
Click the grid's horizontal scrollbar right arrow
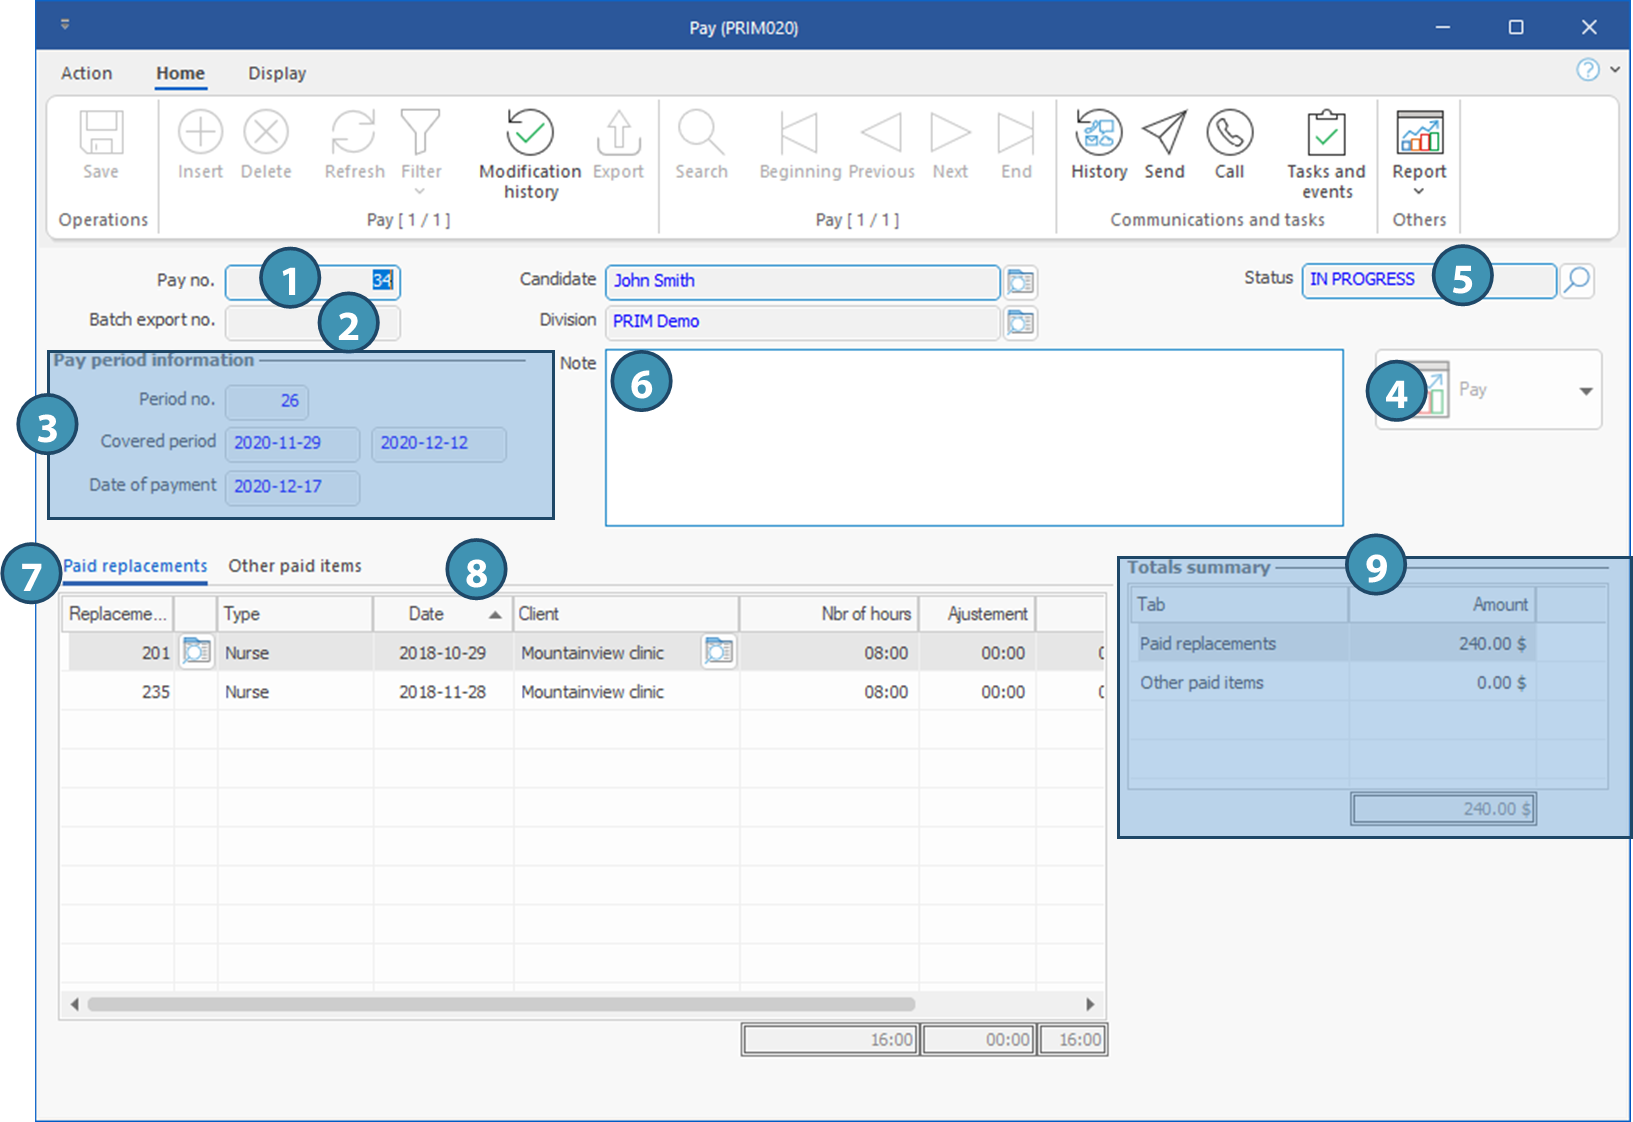[x=1090, y=1004]
